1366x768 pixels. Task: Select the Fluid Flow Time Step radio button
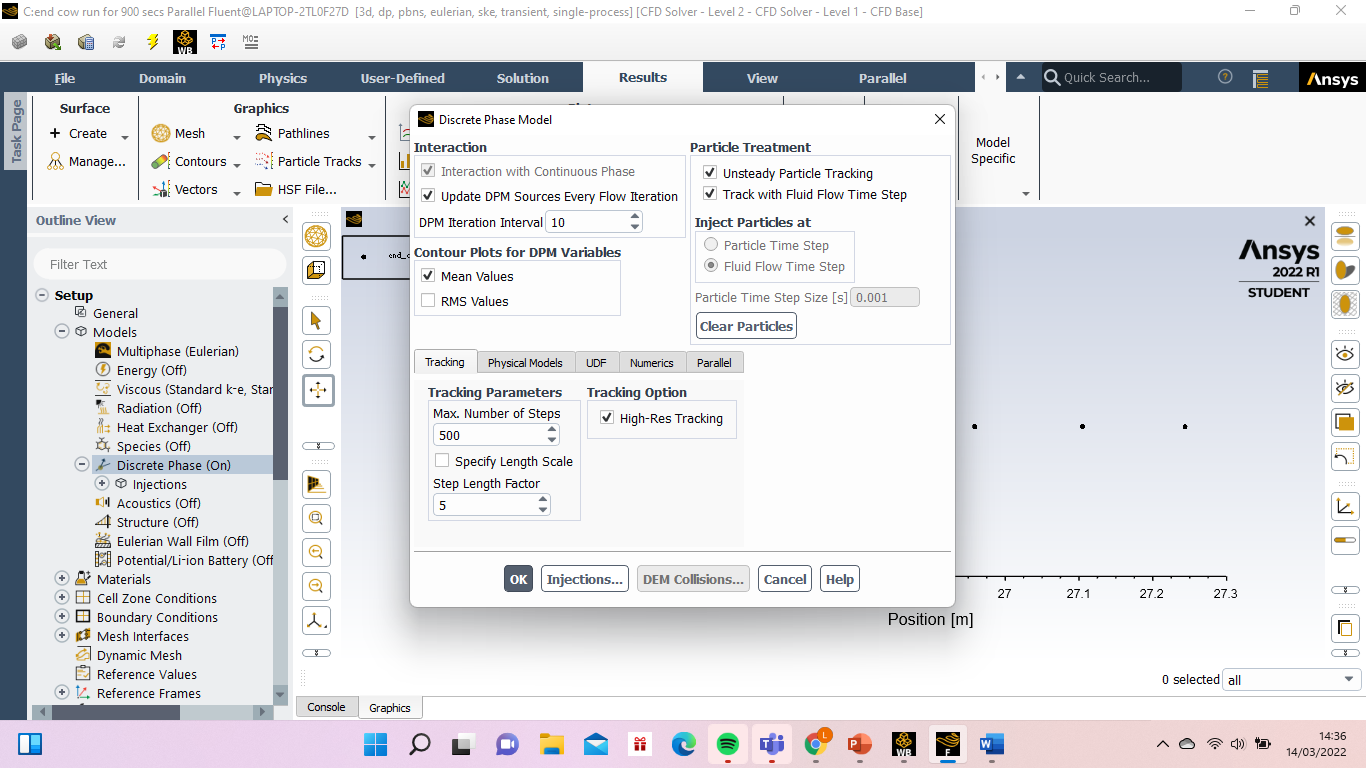[711, 266]
